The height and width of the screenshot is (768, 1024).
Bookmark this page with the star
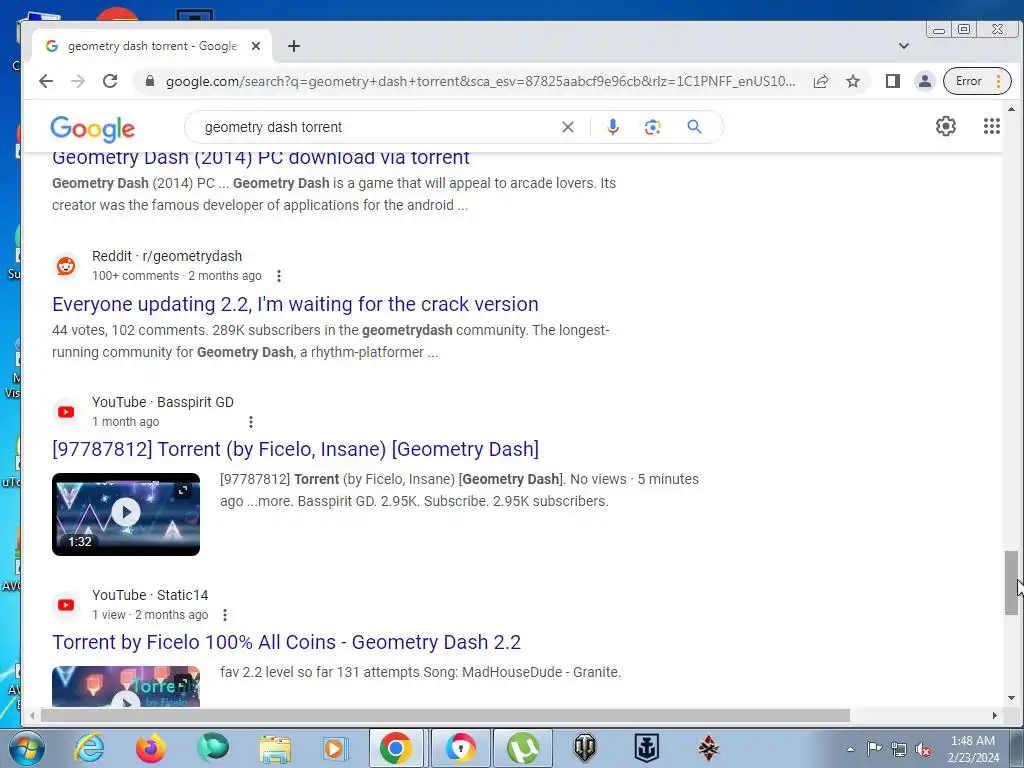853,81
